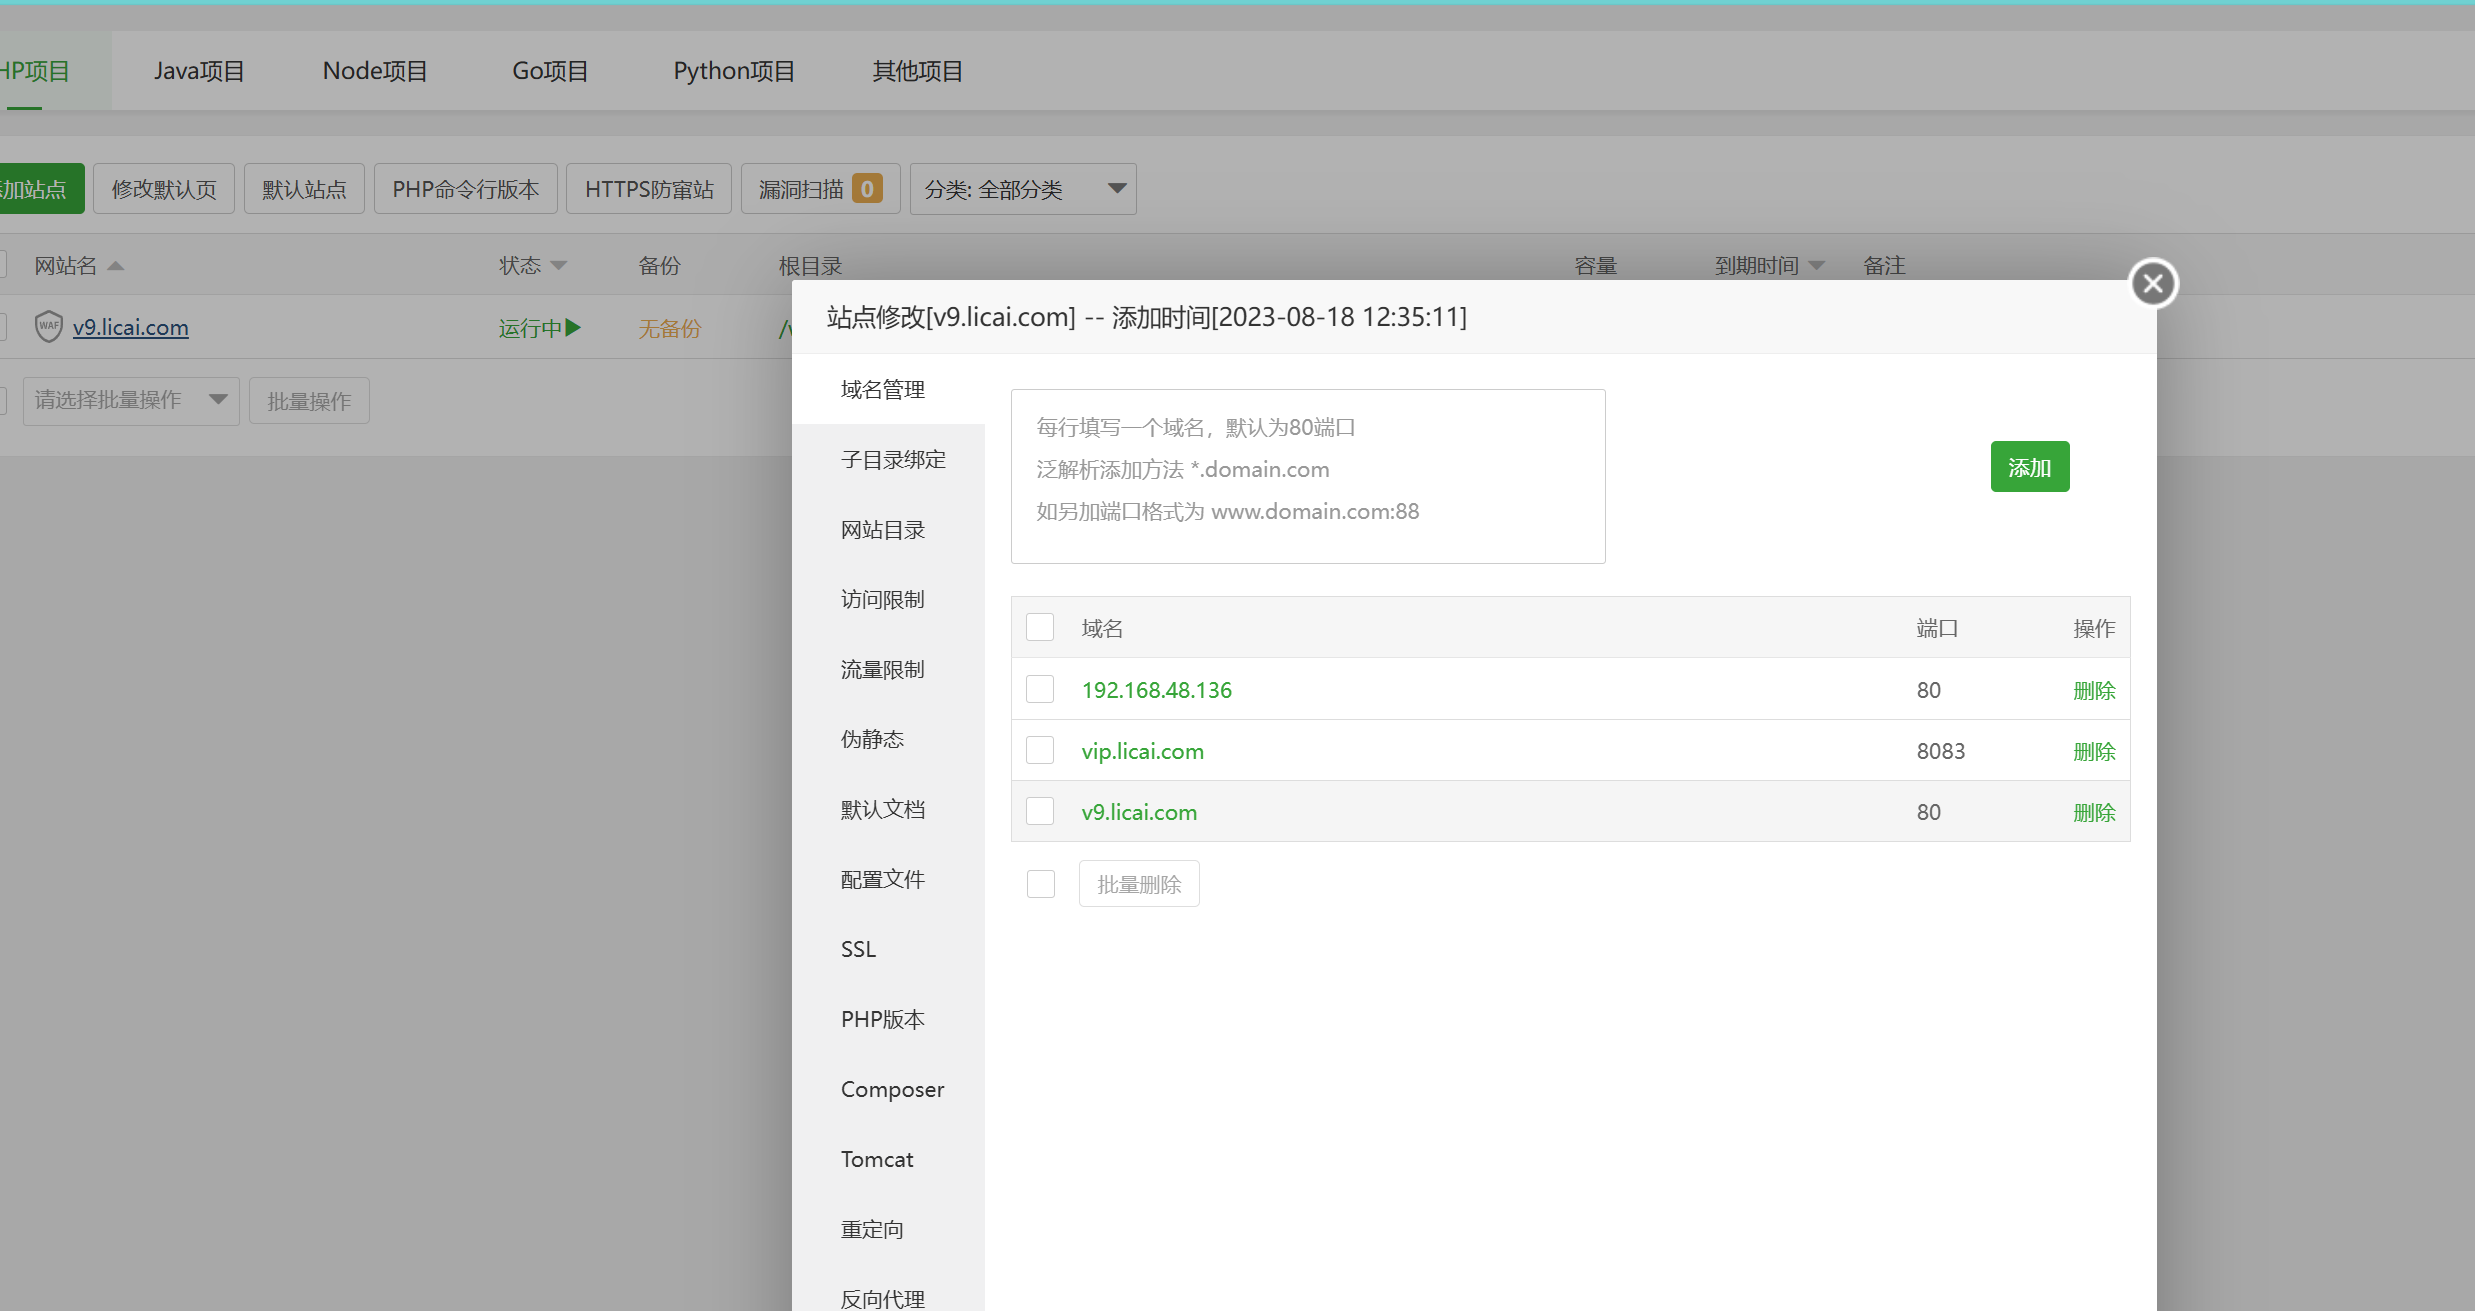The width and height of the screenshot is (2475, 1311).
Task: Click the 无备份 backup link
Action: point(670,328)
